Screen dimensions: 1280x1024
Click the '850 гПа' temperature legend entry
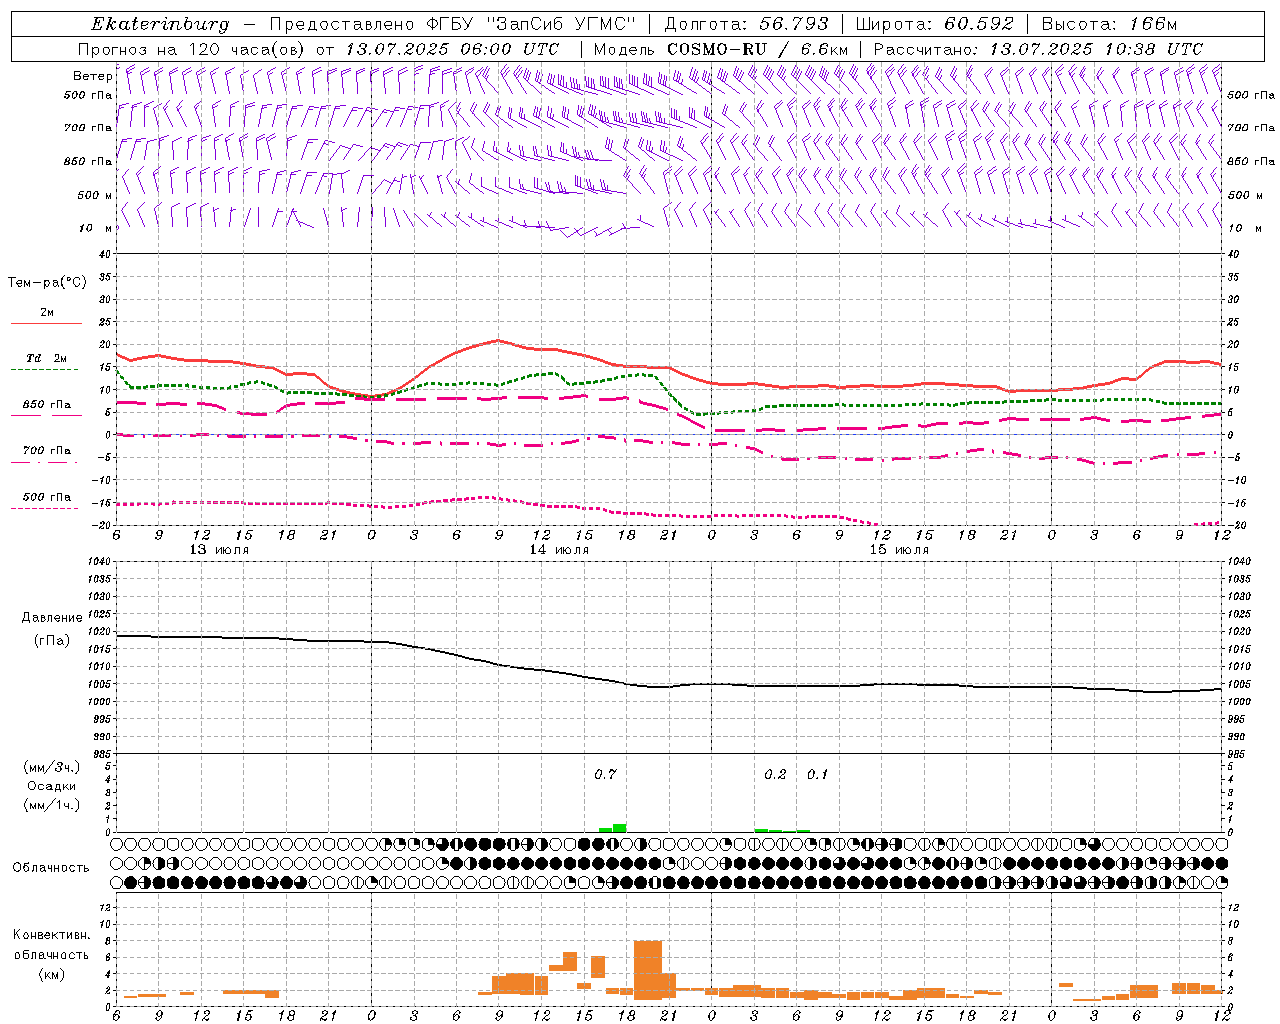pos(47,405)
